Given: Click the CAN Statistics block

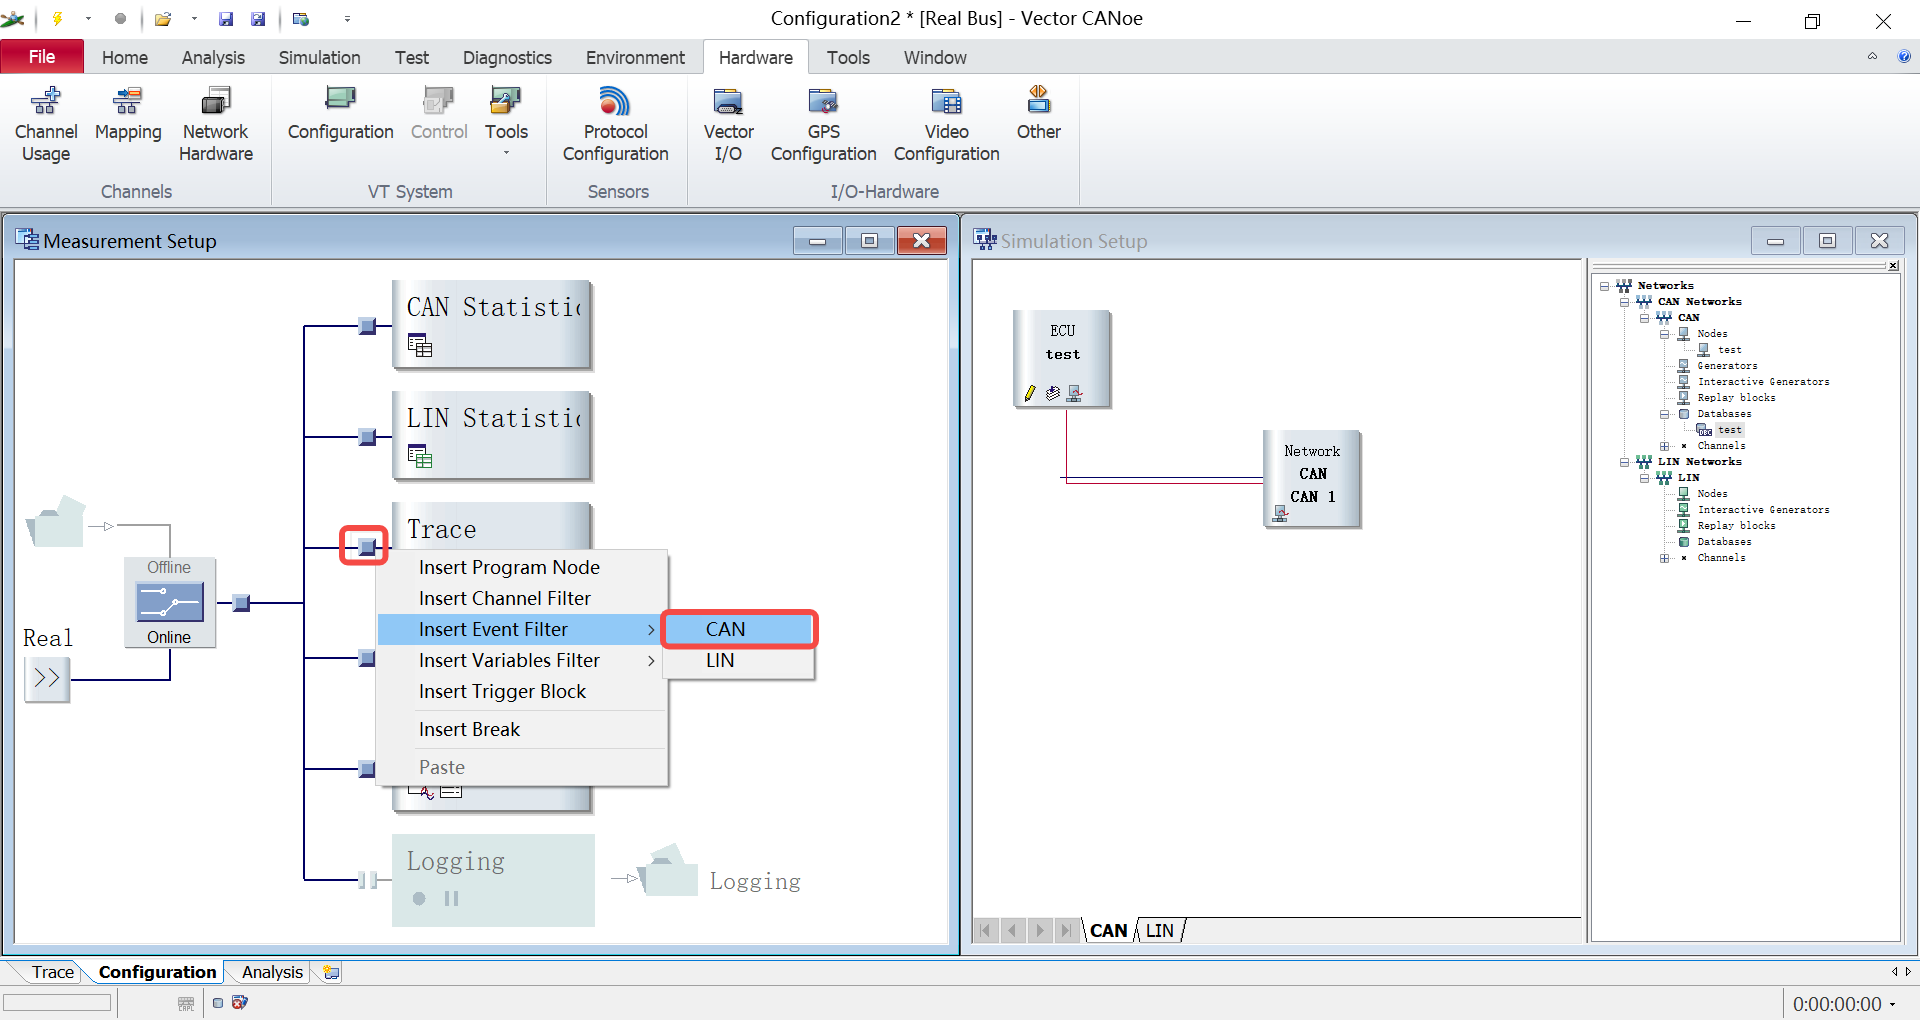Looking at the screenshot, I should [x=492, y=325].
